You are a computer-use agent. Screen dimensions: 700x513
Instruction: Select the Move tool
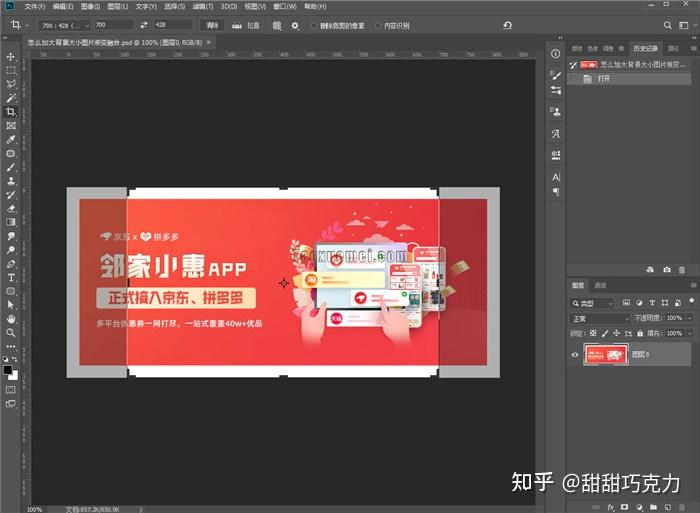[11, 57]
